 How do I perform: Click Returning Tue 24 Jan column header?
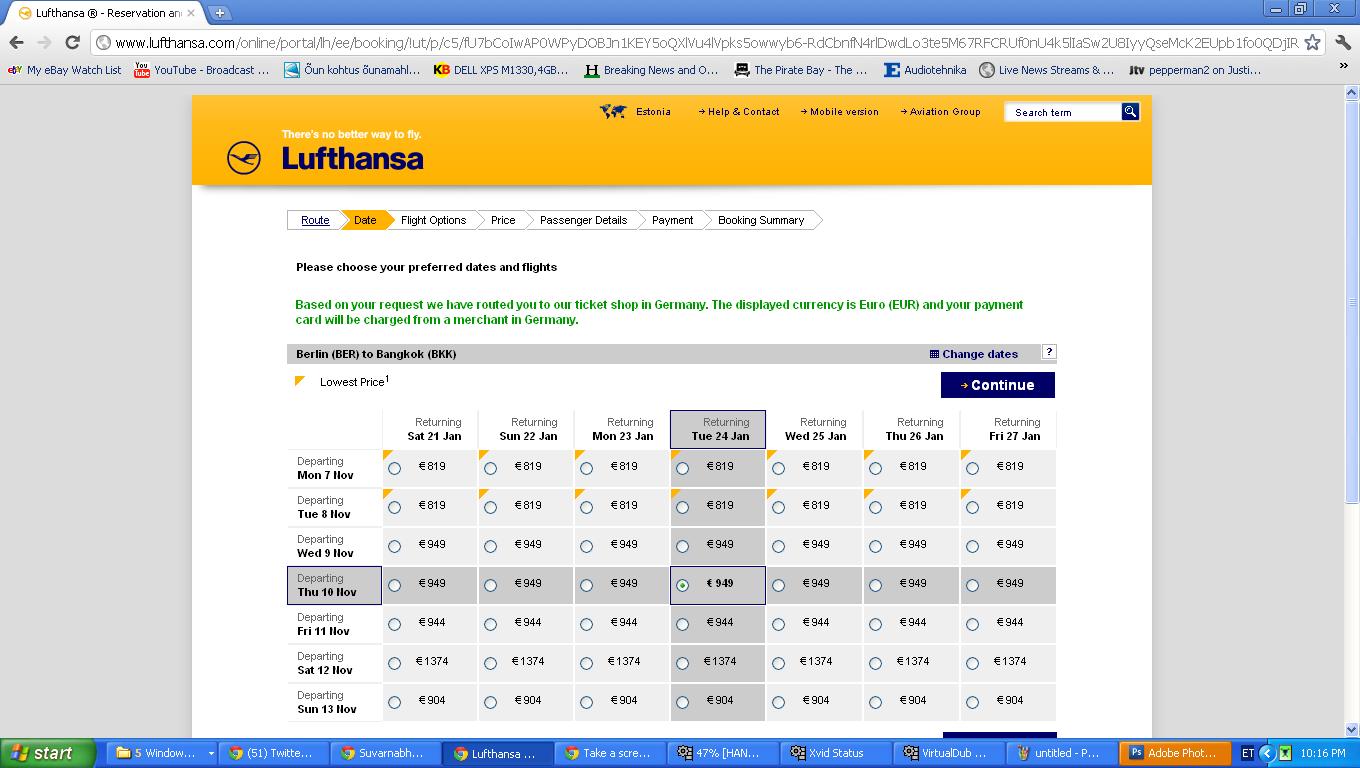[x=718, y=429]
